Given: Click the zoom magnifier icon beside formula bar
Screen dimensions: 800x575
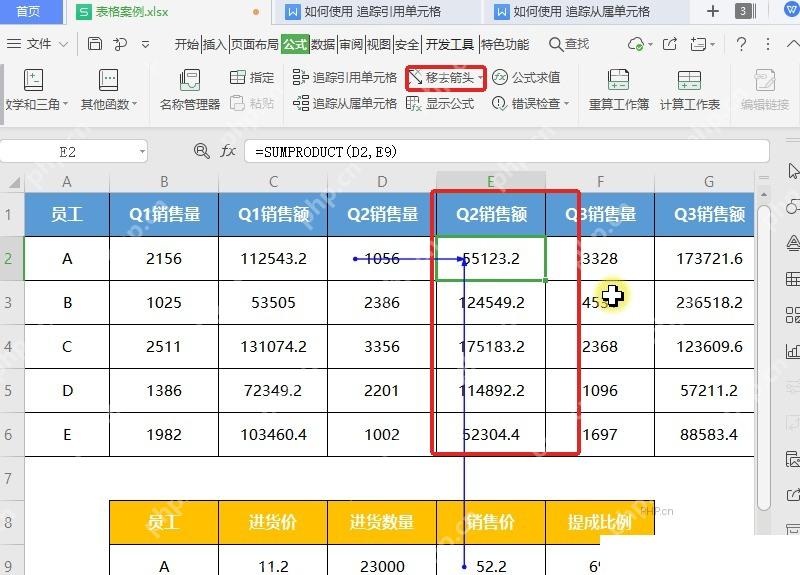Looking at the screenshot, I should [202, 152].
